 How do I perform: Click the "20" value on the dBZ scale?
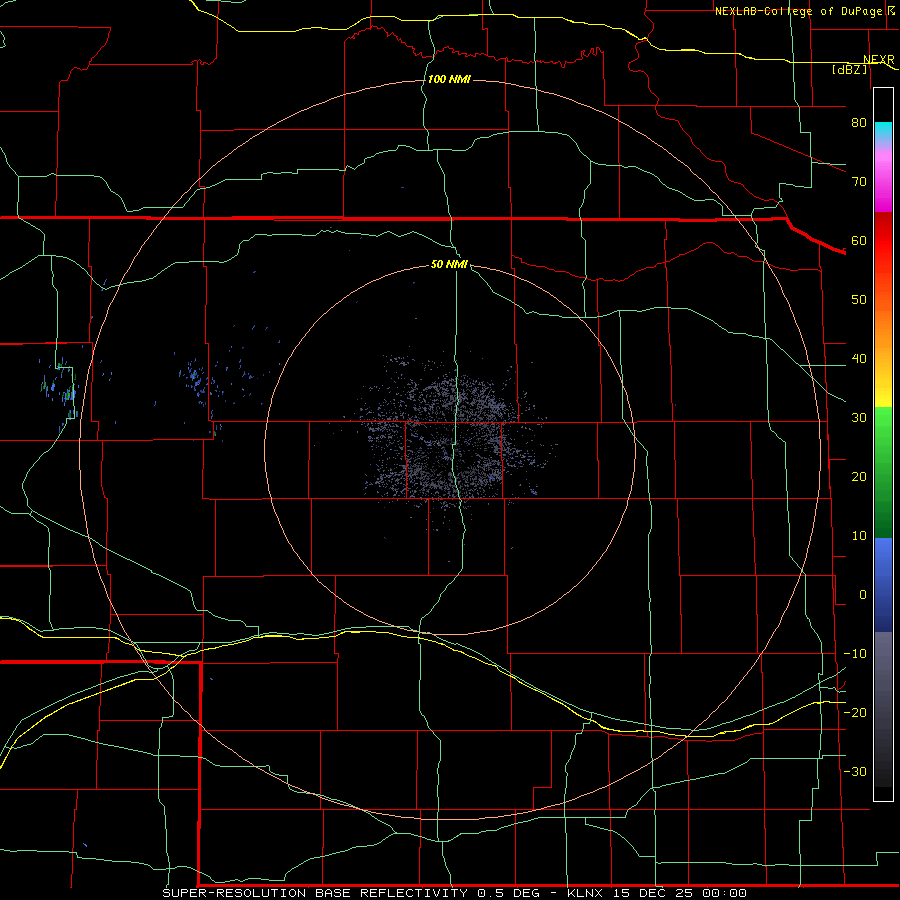tap(859, 477)
